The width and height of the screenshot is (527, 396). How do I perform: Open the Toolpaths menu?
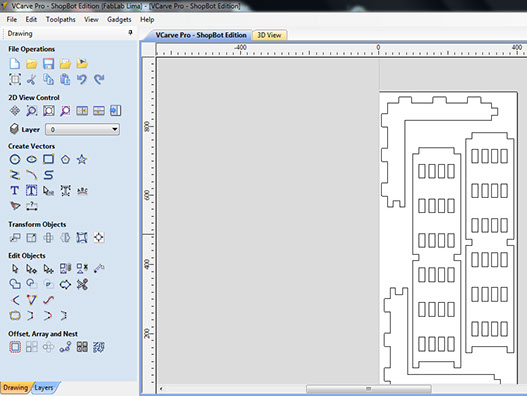tap(60, 19)
